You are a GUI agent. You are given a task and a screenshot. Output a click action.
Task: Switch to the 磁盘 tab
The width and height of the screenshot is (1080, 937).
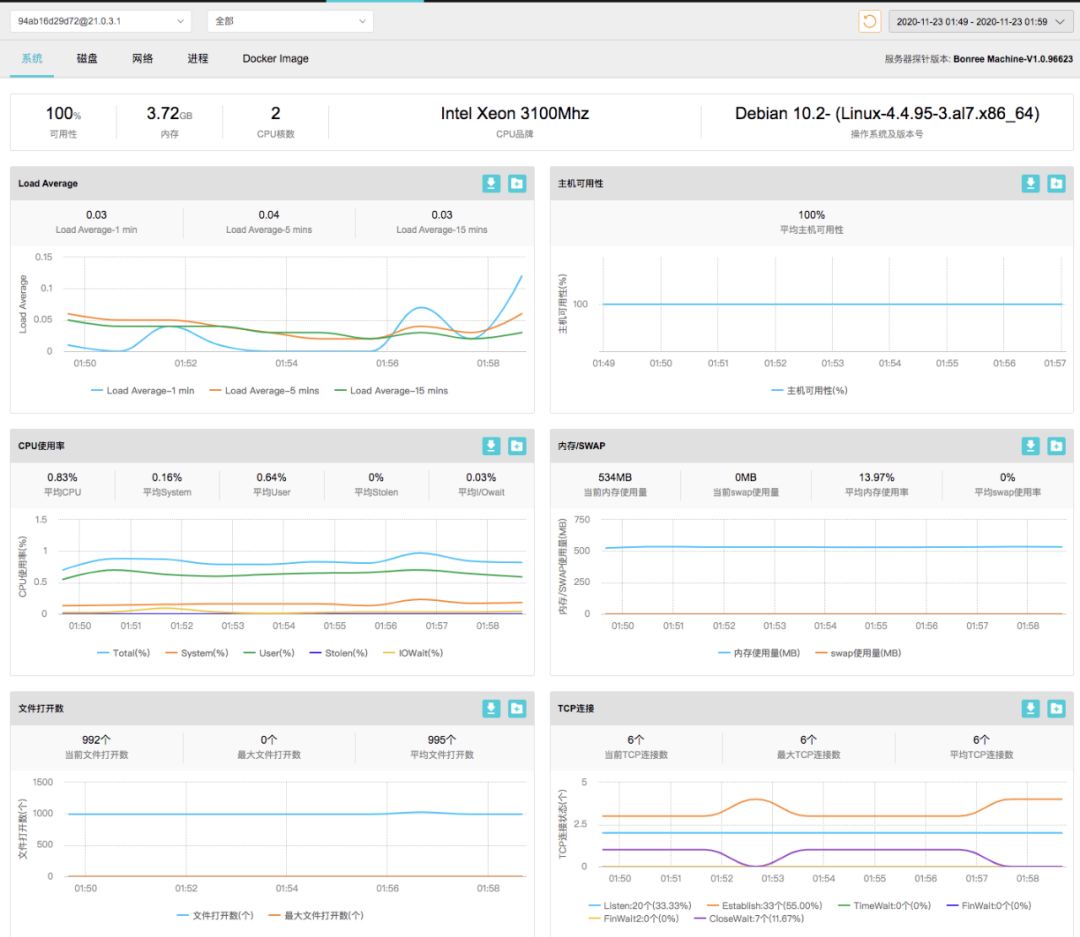coord(87,59)
